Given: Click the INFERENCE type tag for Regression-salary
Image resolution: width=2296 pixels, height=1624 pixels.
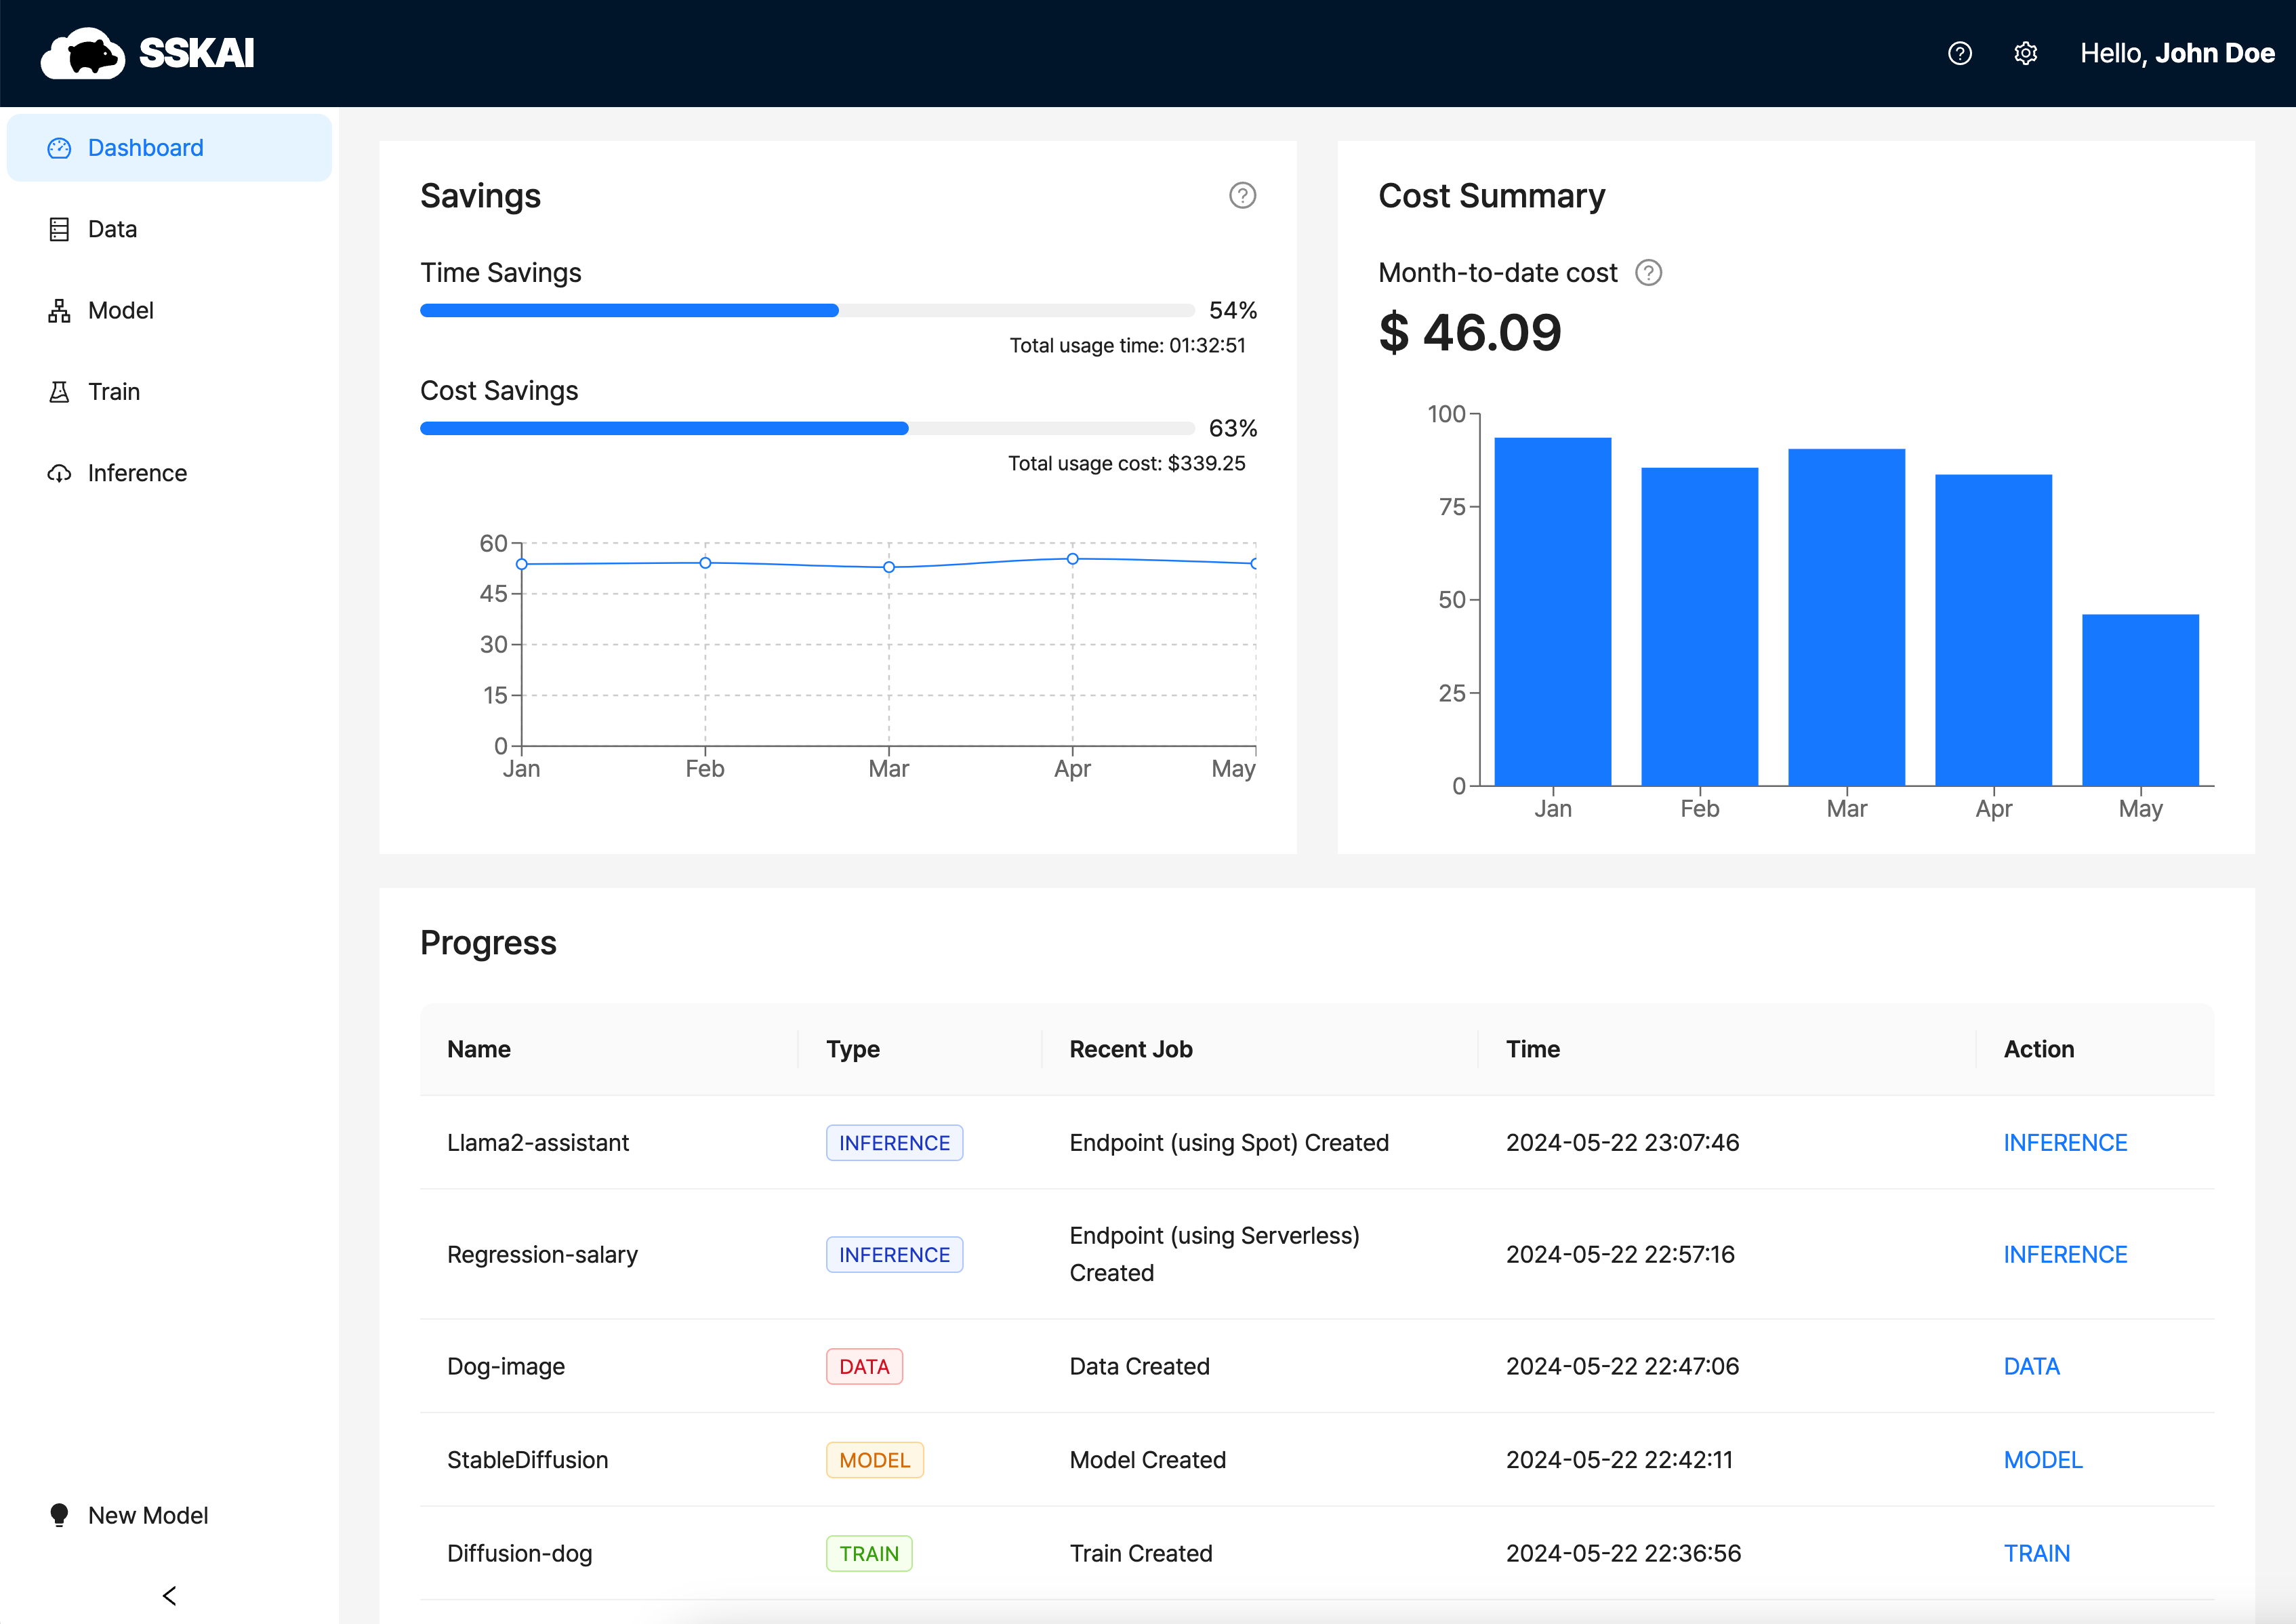Looking at the screenshot, I should tap(893, 1255).
